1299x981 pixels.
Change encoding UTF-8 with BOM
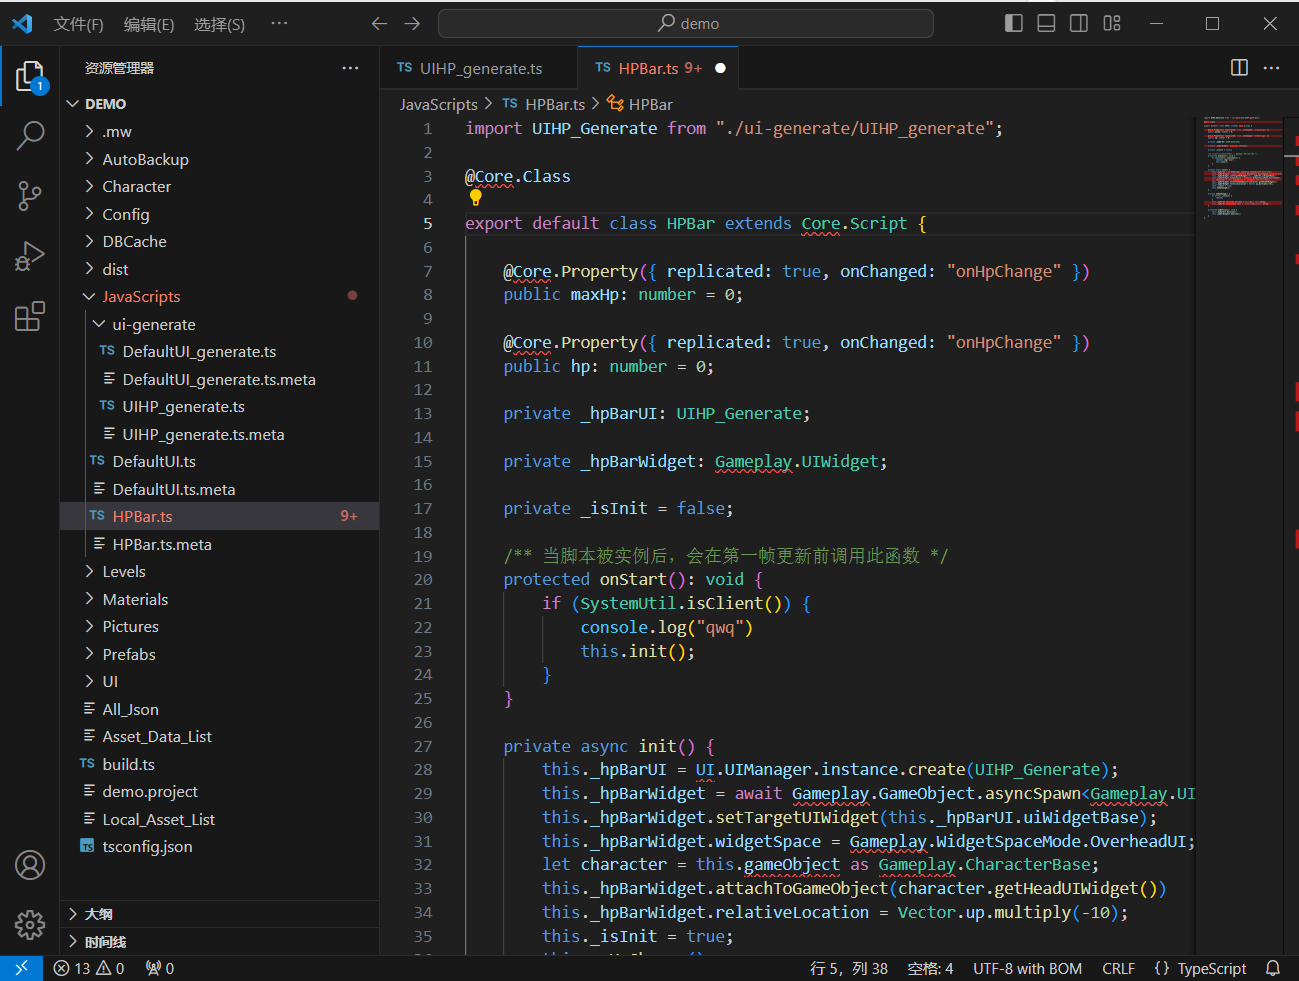coord(1028,968)
